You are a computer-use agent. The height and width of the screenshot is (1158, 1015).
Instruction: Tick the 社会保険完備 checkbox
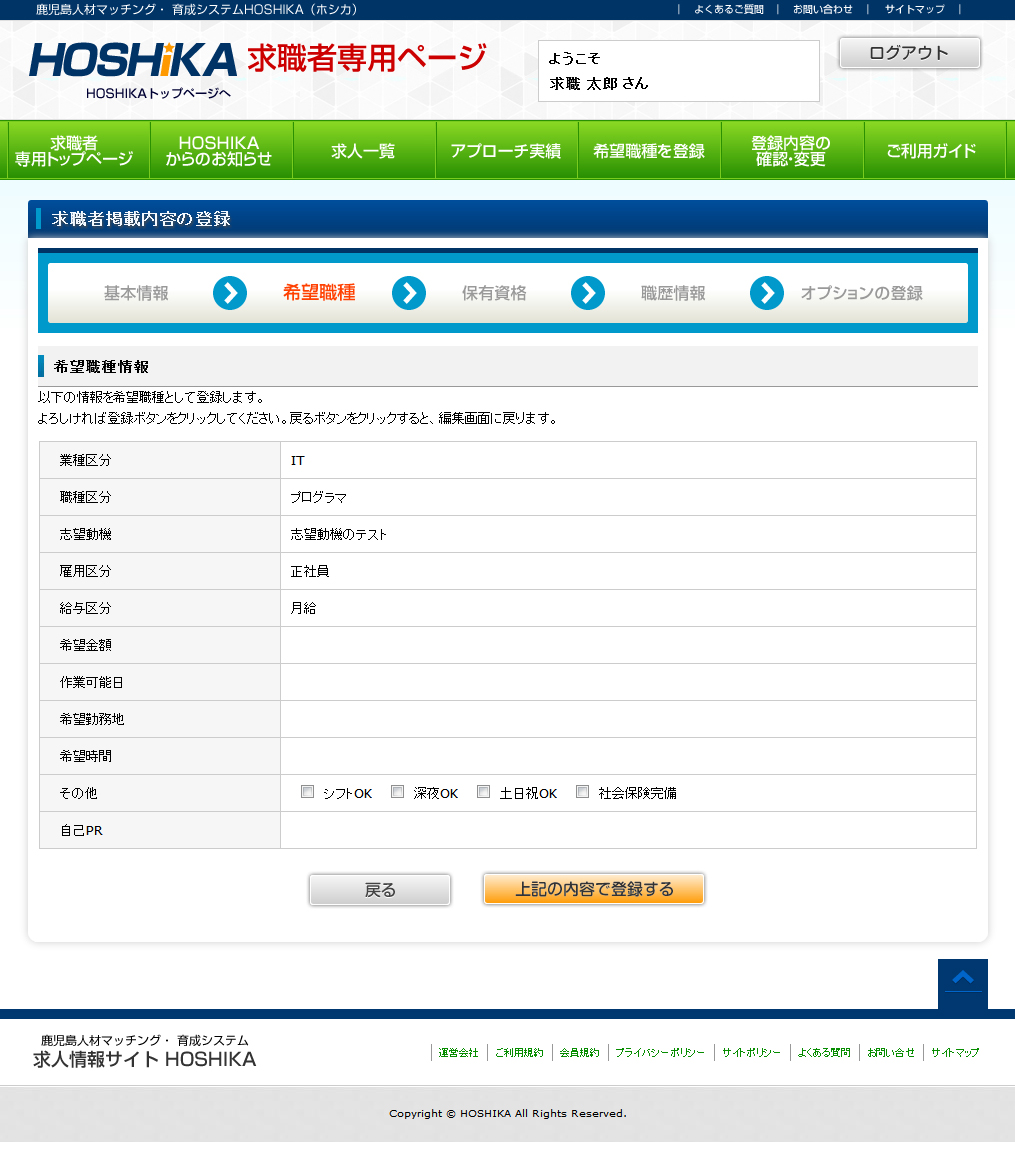[x=582, y=792]
